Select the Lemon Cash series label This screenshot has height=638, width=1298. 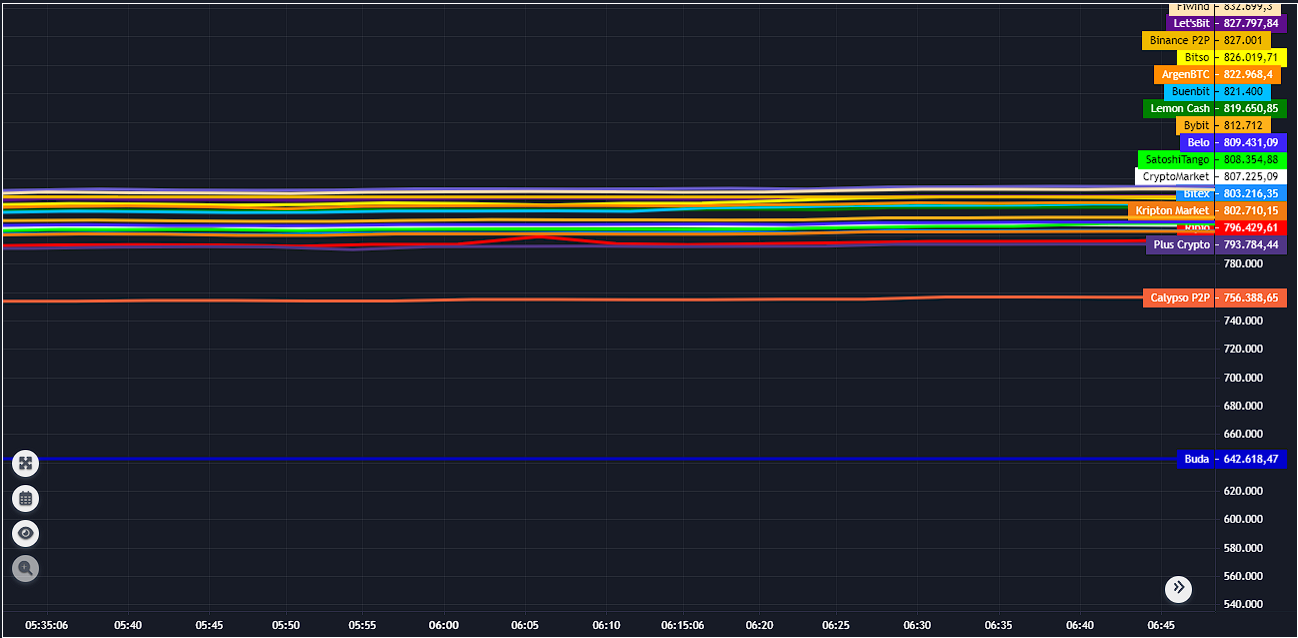pyautogui.click(x=1179, y=108)
